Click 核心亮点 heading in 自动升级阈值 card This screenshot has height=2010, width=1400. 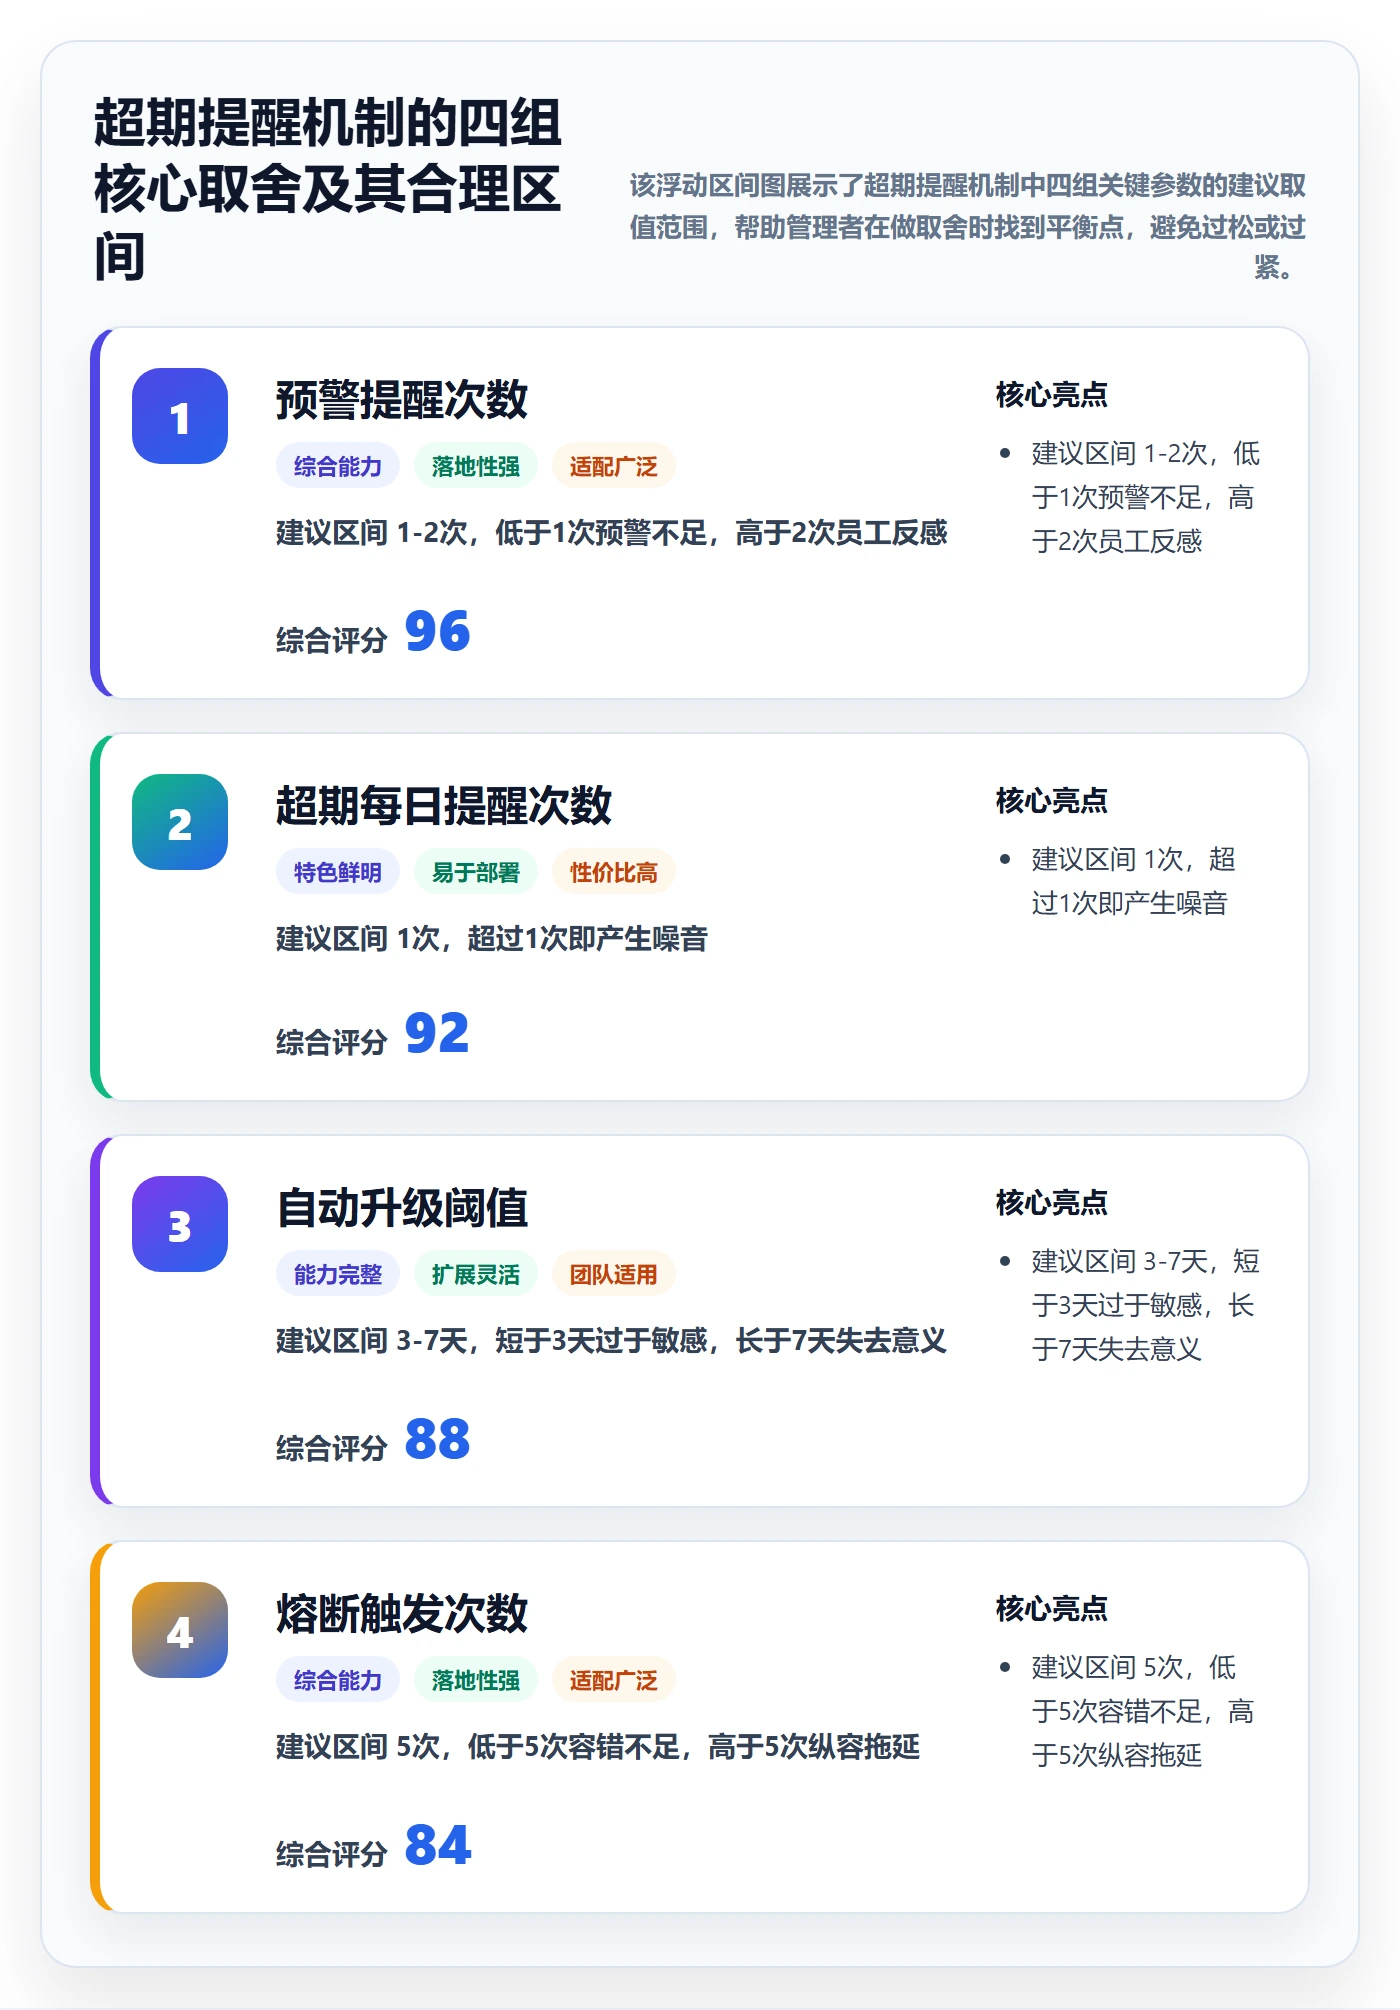[x=1052, y=1203]
